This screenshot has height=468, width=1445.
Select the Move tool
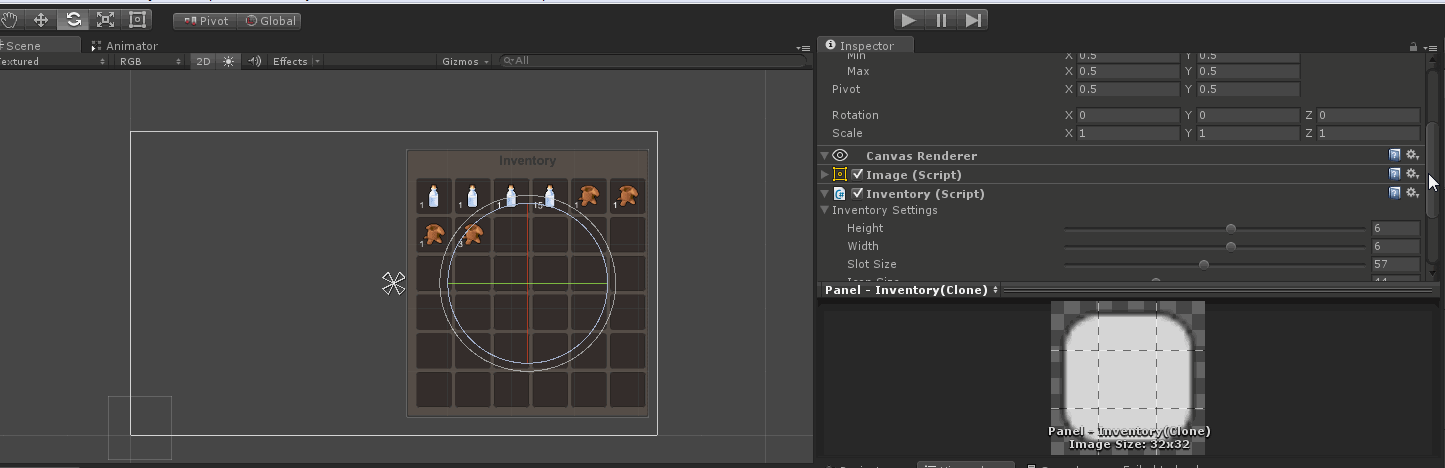click(41, 20)
